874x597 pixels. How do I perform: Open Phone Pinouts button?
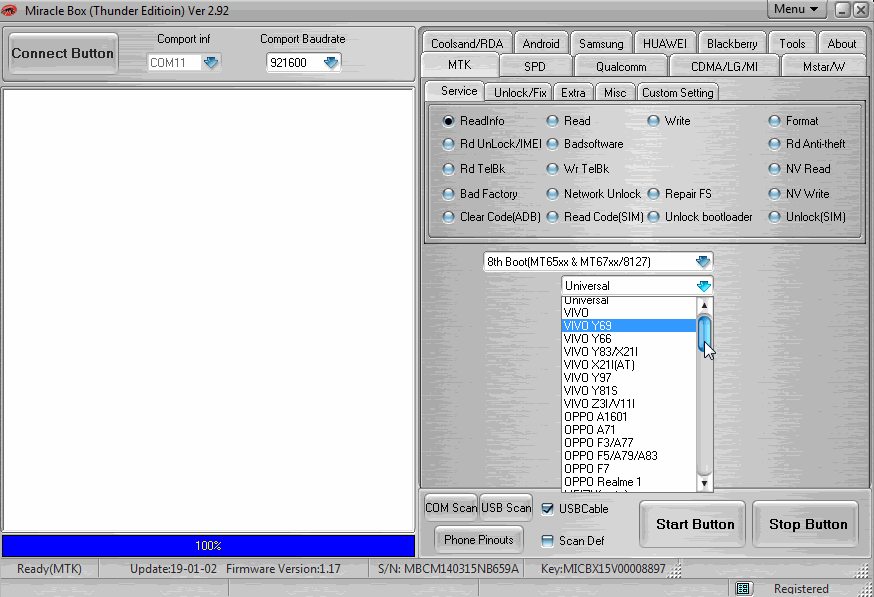click(479, 540)
